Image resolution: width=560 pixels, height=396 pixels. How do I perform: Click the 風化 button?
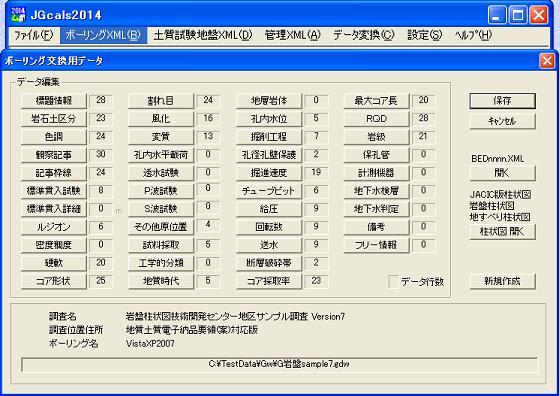pyautogui.click(x=161, y=119)
